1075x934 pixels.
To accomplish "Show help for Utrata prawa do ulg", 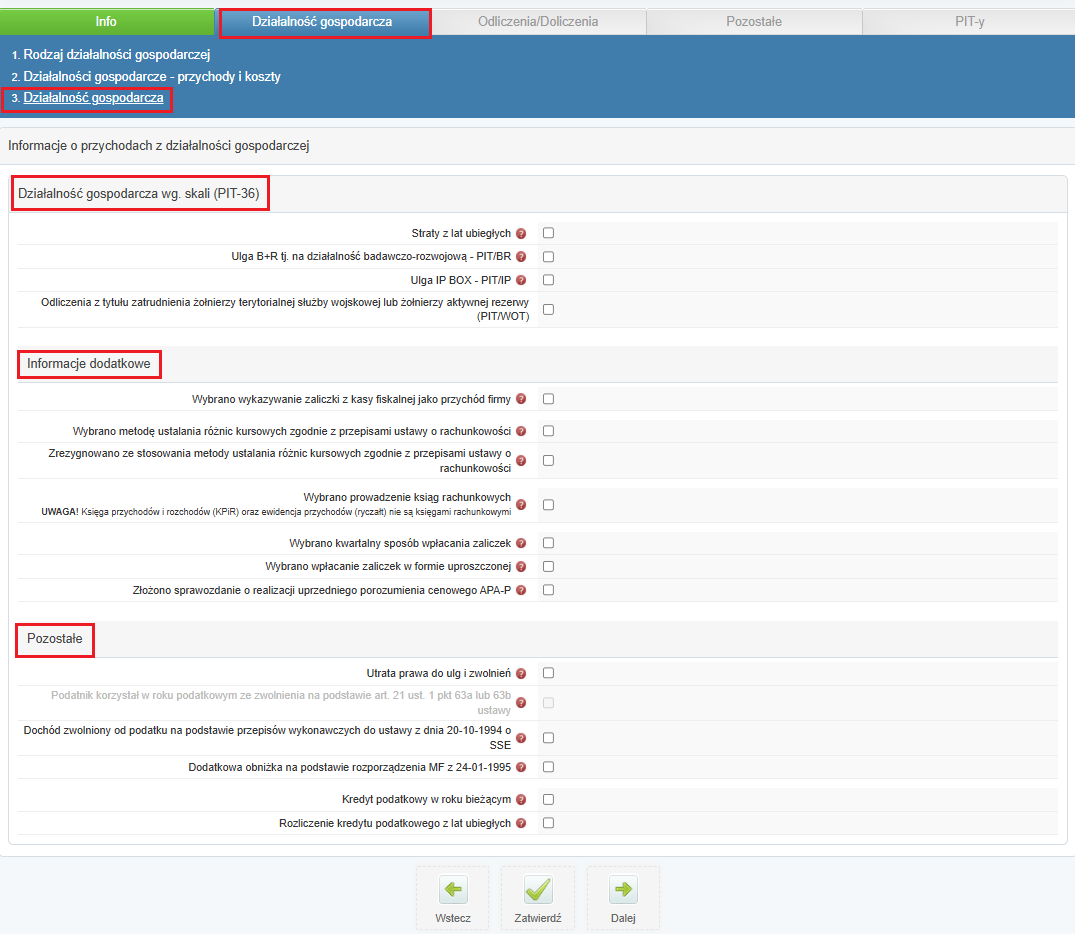I will 521,673.
